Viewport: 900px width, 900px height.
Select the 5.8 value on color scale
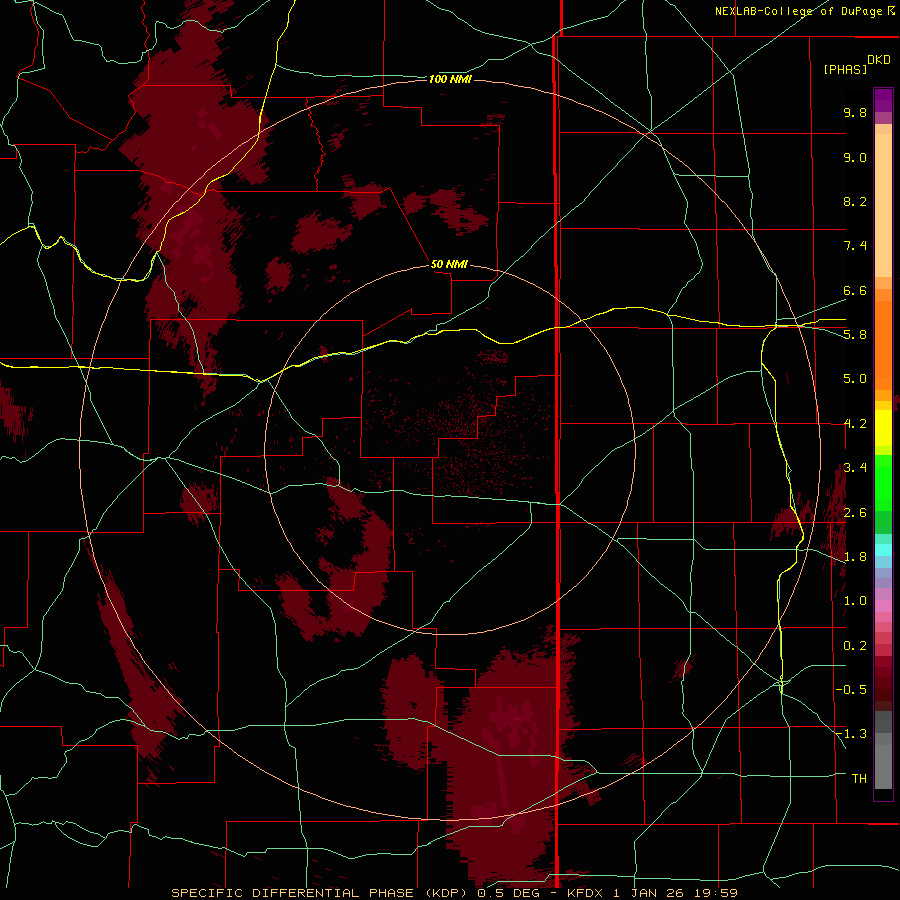click(x=855, y=335)
